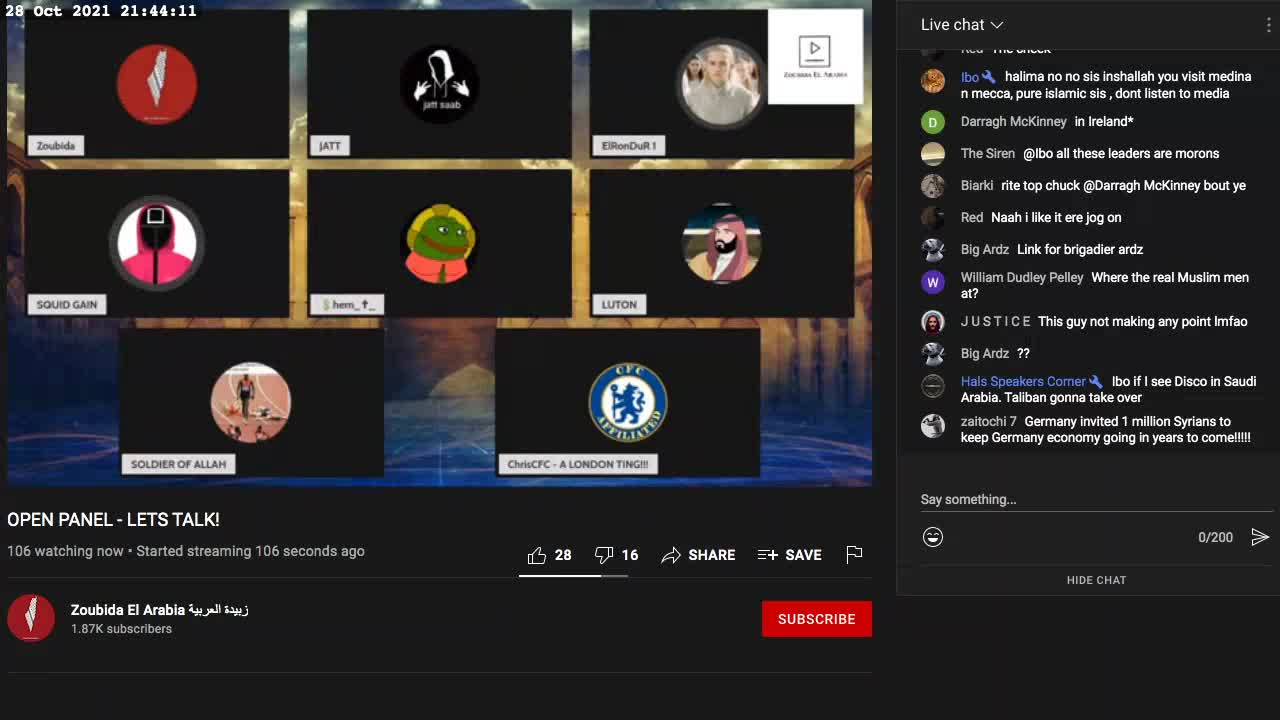
Task: Click the Say something chat input
Action: 1095,499
